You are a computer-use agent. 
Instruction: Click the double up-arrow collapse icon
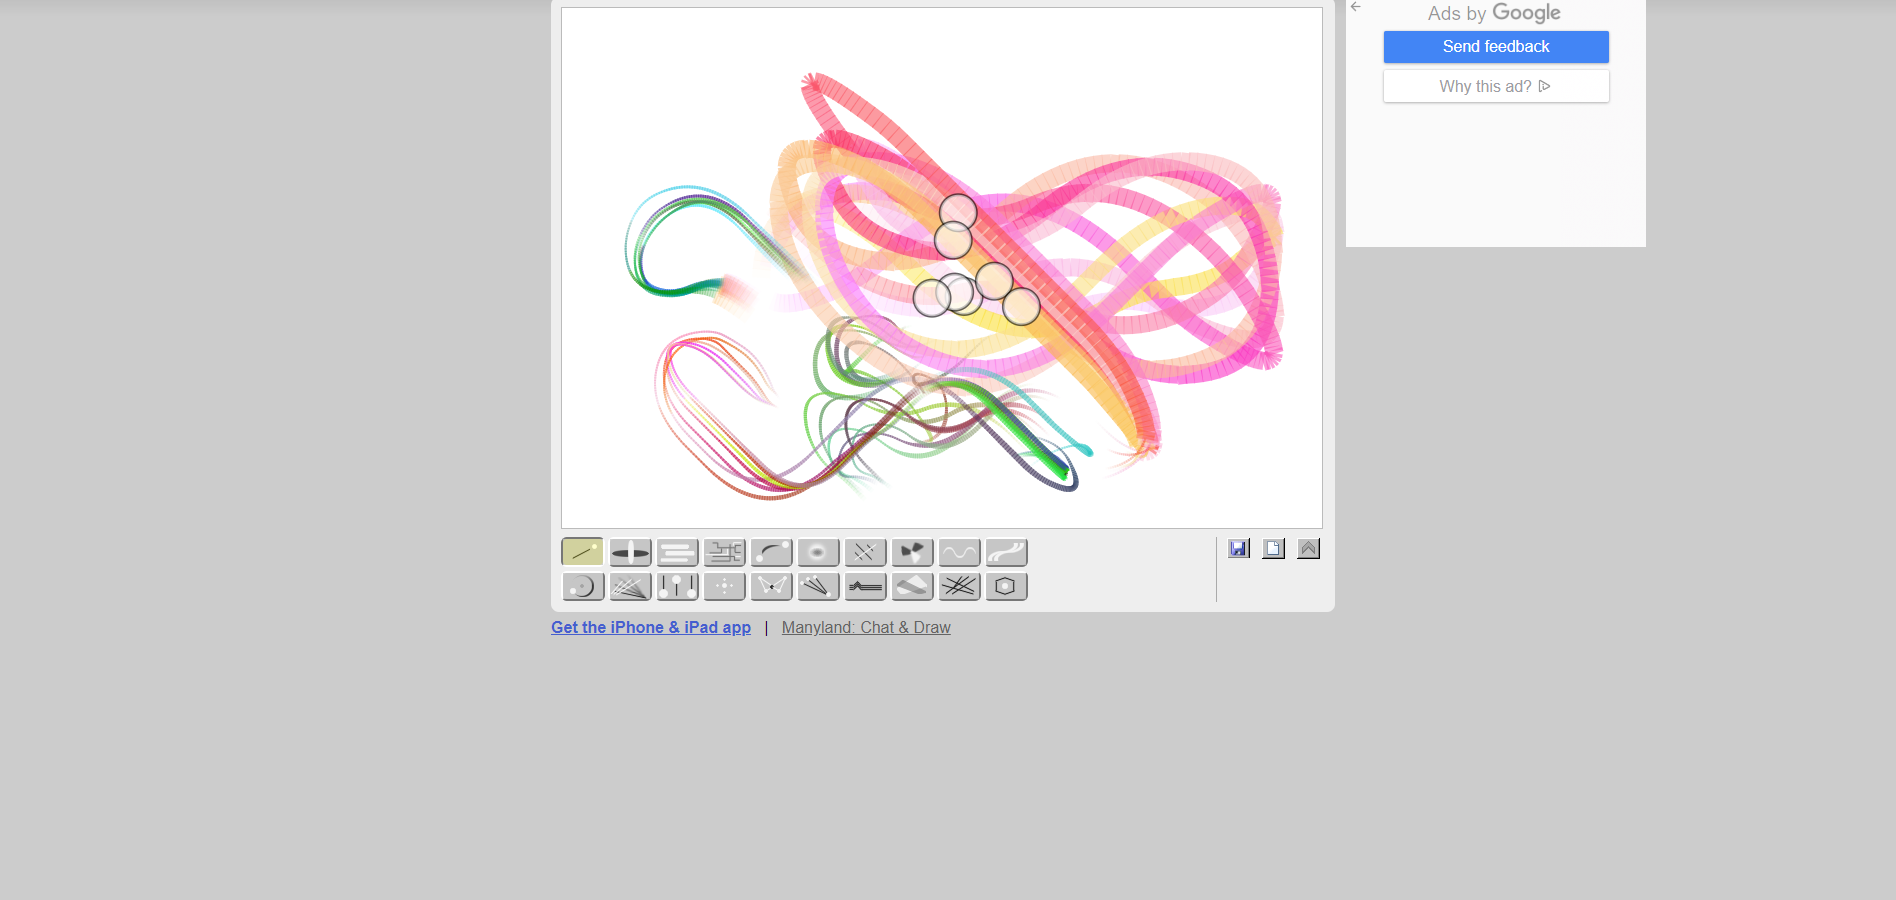click(x=1308, y=548)
